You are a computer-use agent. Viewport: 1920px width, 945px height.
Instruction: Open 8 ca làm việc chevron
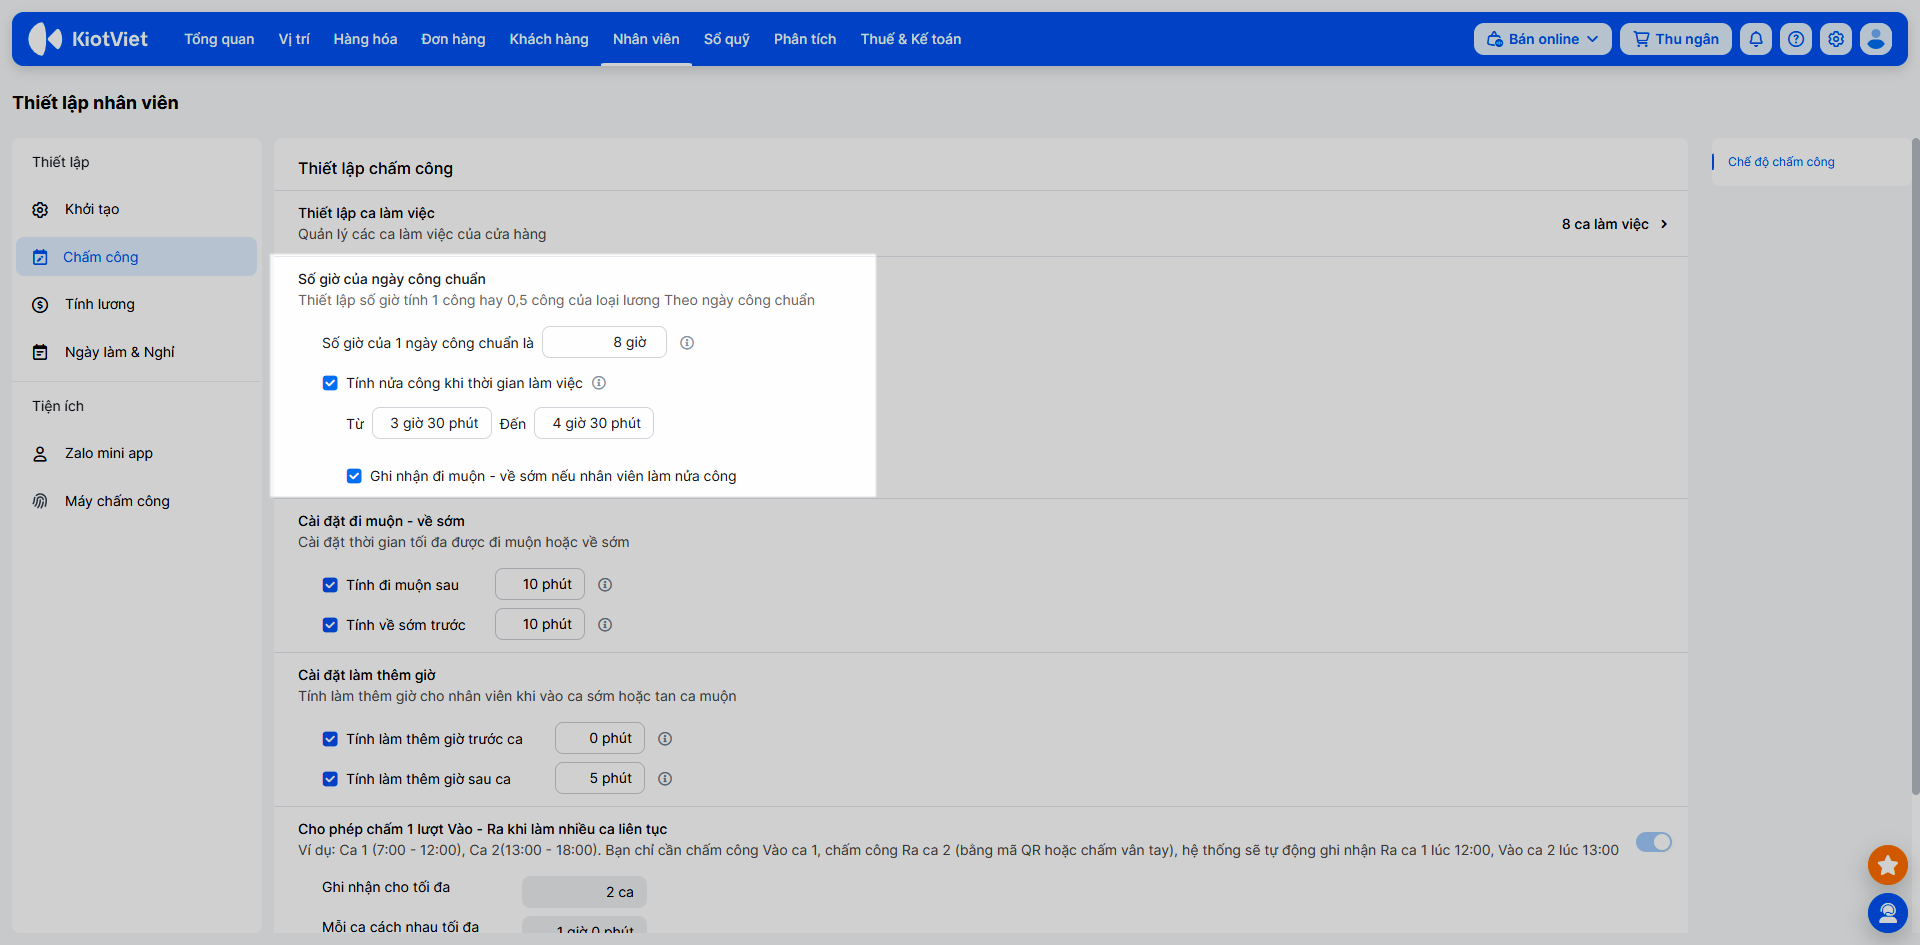click(1664, 224)
